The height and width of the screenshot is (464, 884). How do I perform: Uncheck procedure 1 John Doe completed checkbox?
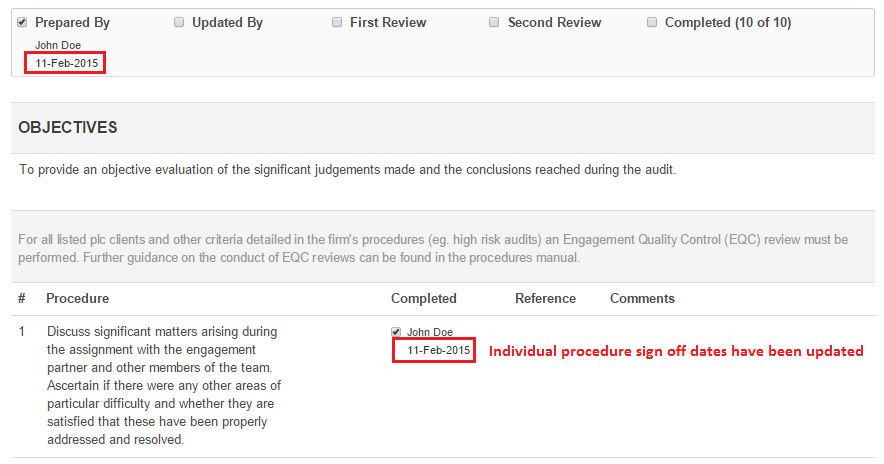[x=396, y=332]
